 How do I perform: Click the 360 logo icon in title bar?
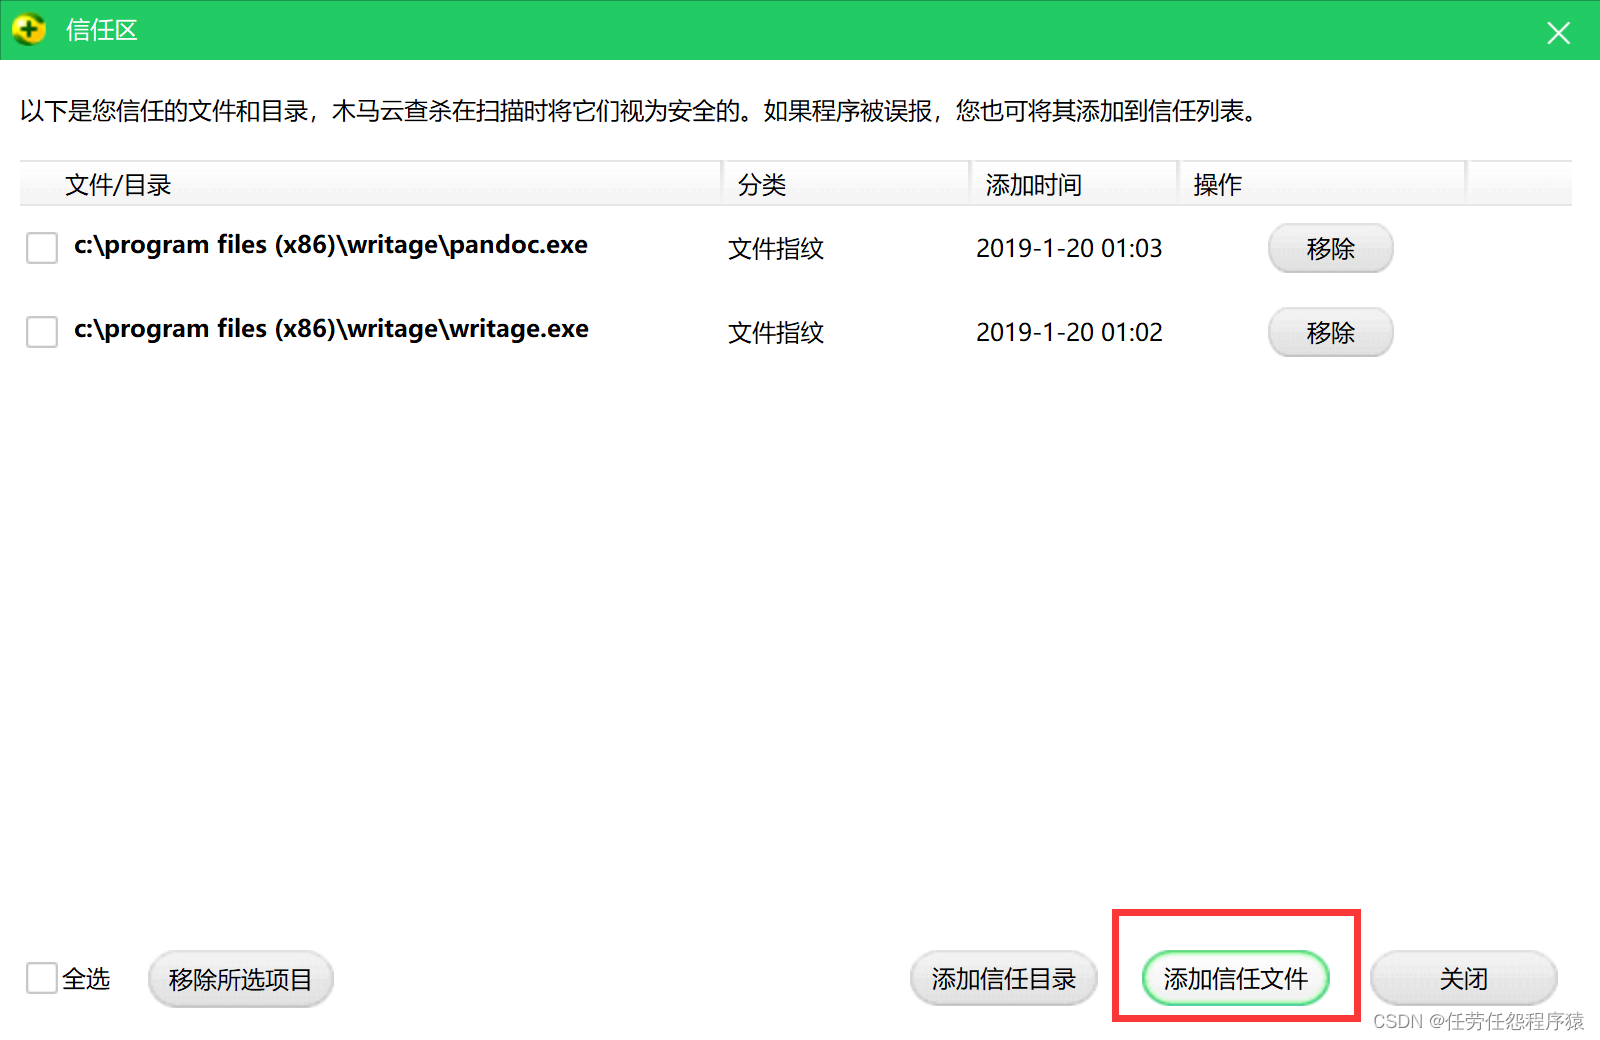pyautogui.click(x=29, y=30)
